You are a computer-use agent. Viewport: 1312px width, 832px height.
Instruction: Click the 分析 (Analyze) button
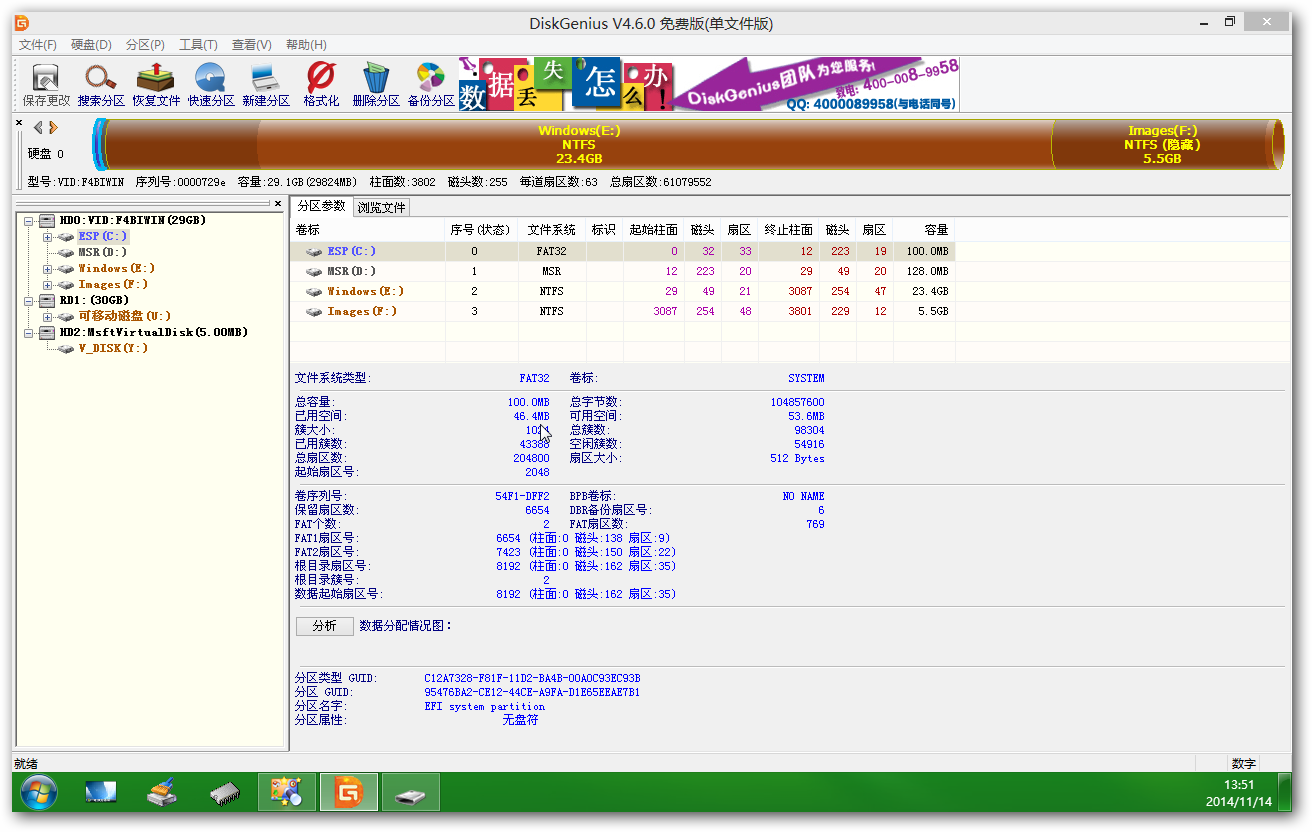click(x=325, y=626)
